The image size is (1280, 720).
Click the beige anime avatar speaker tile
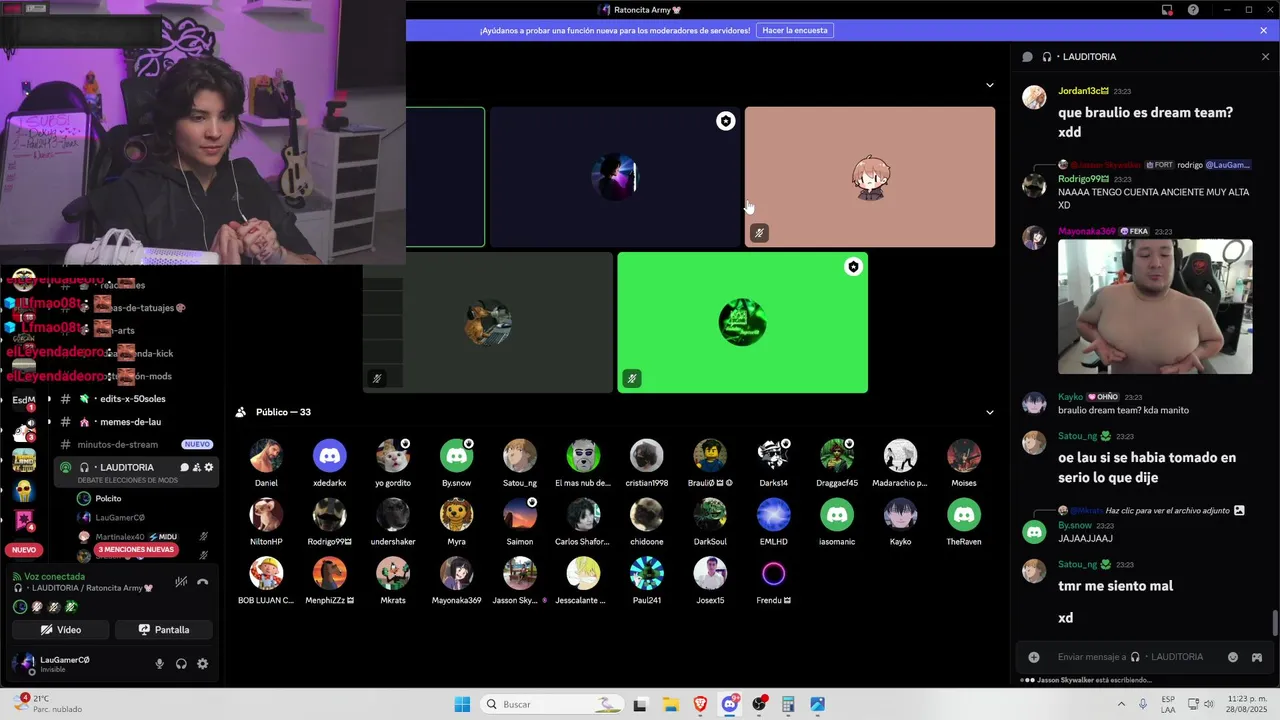870,177
